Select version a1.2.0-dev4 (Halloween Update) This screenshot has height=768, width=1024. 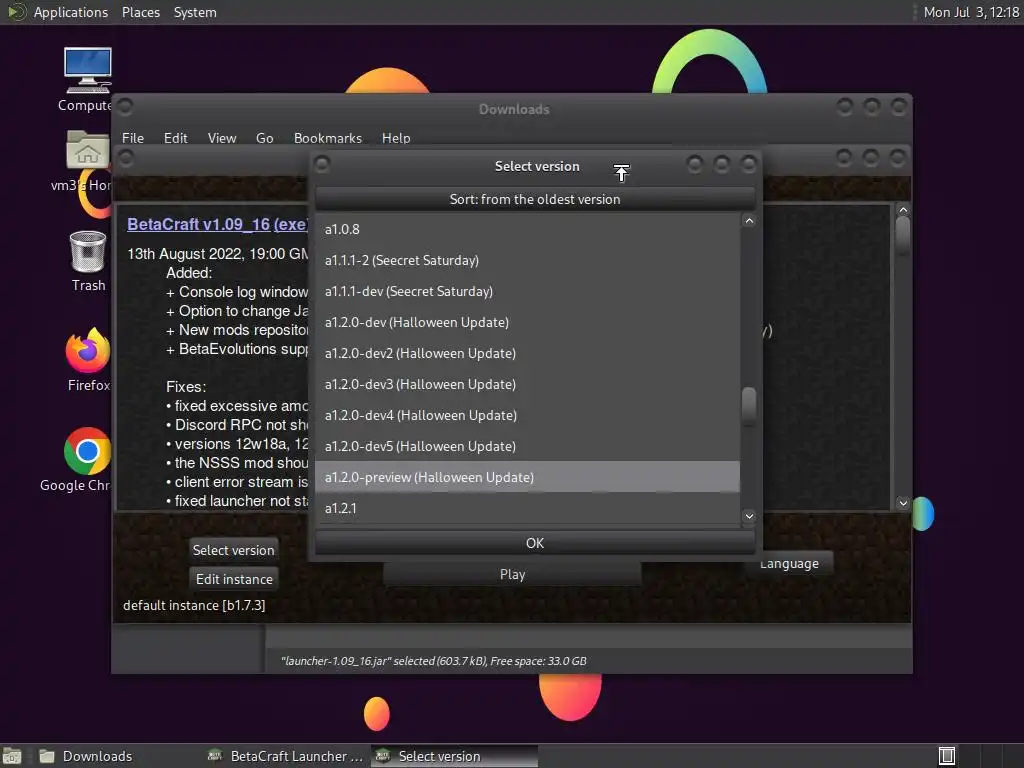point(527,415)
